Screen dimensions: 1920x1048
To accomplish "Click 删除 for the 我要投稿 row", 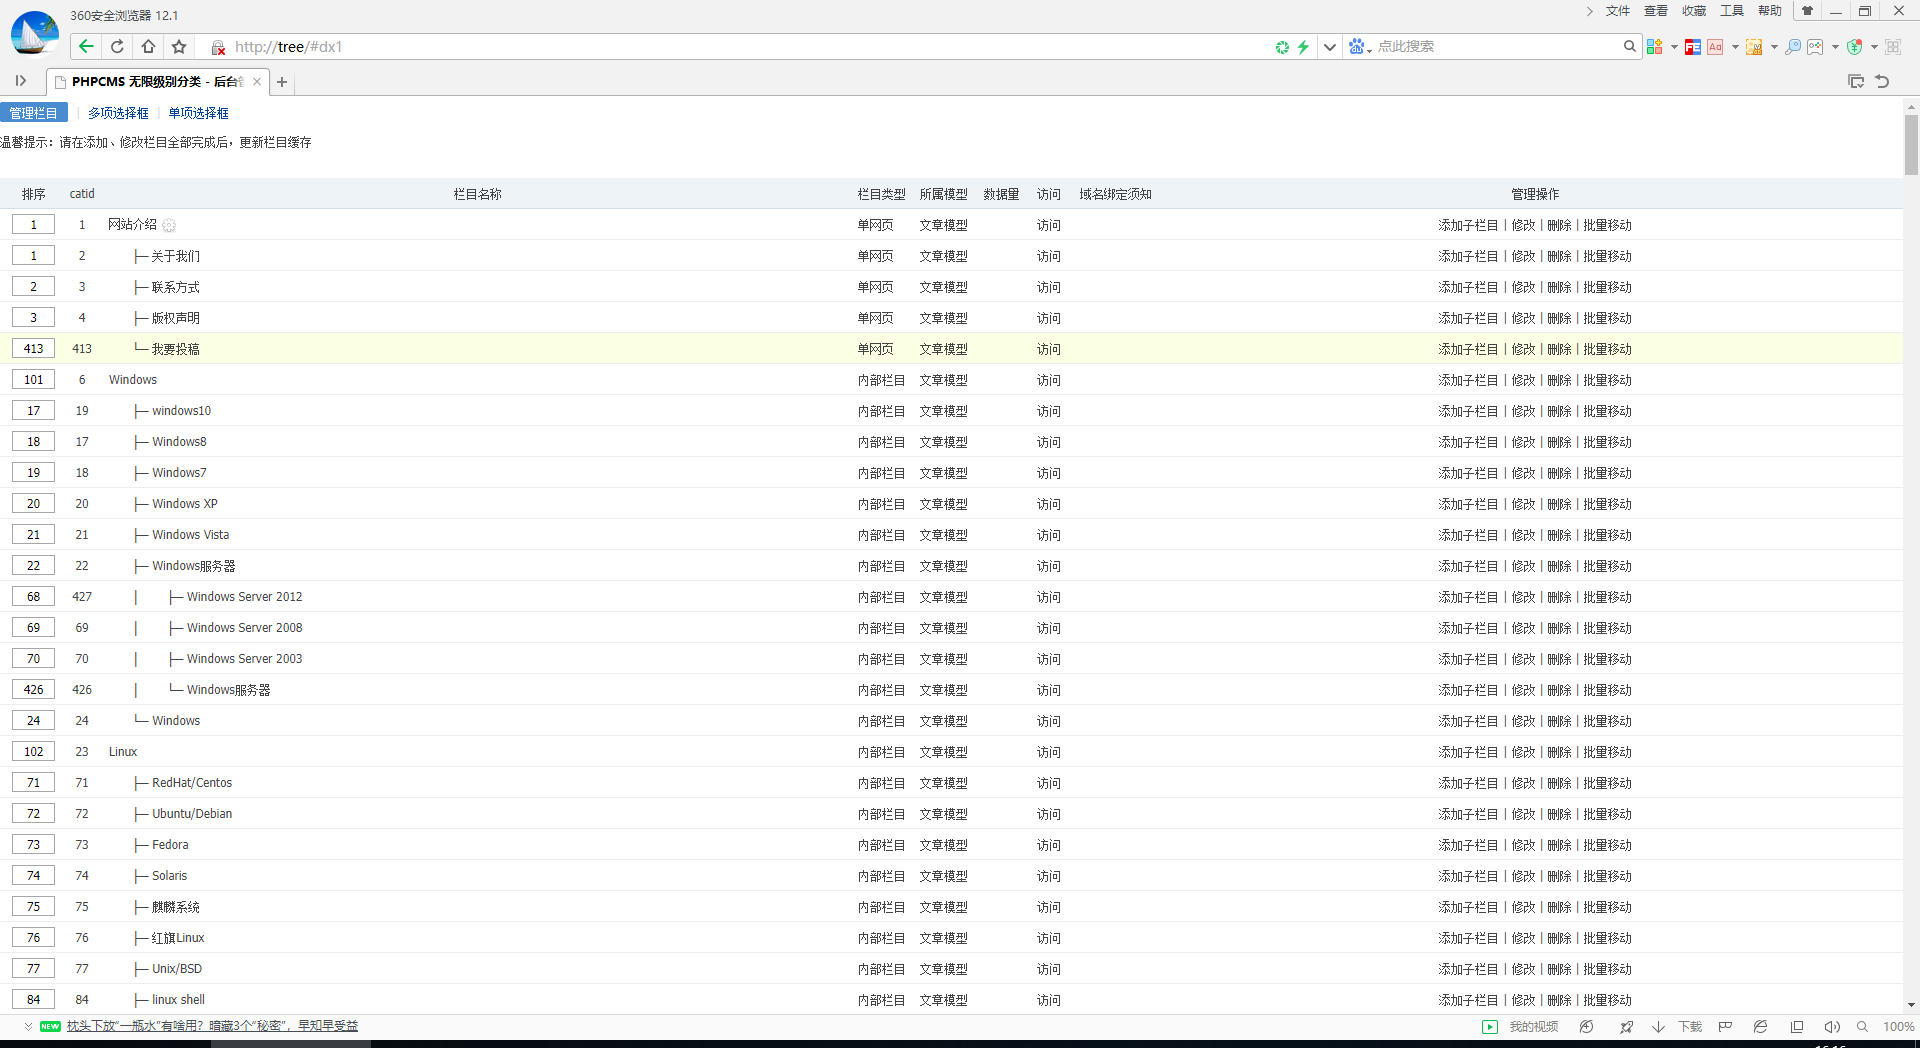I will [1559, 349].
